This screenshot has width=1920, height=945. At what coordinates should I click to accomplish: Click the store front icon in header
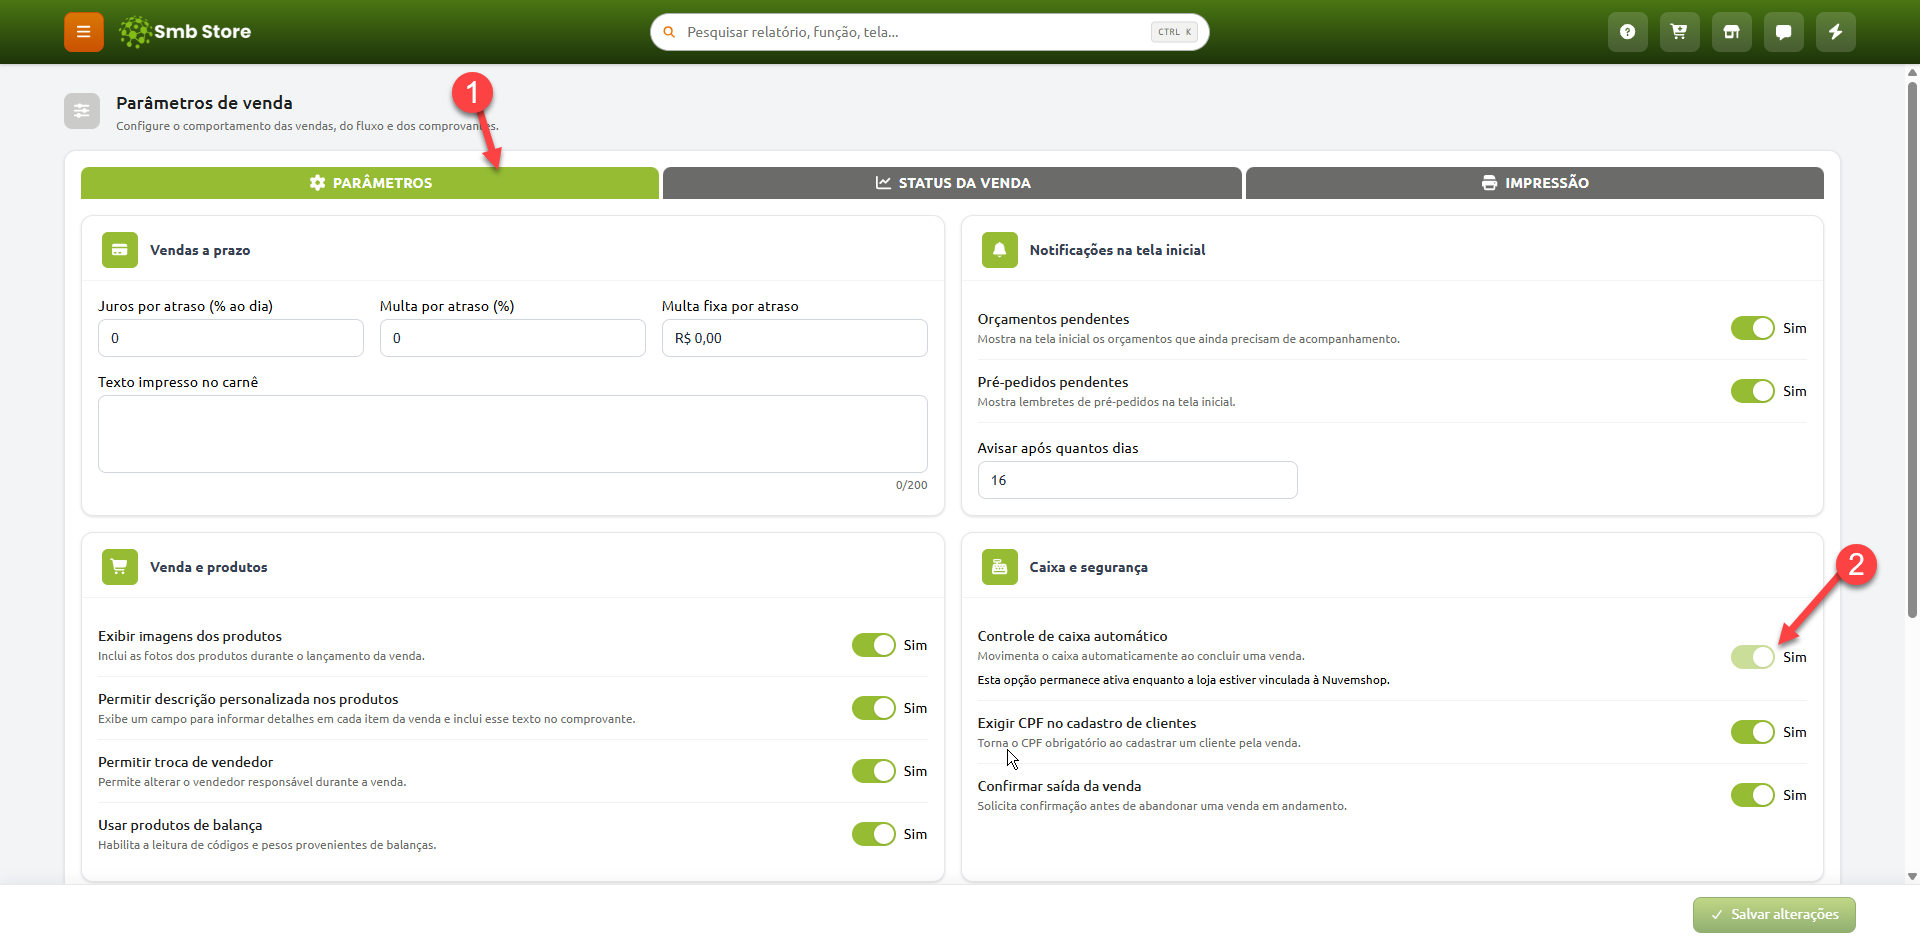pos(1732,32)
